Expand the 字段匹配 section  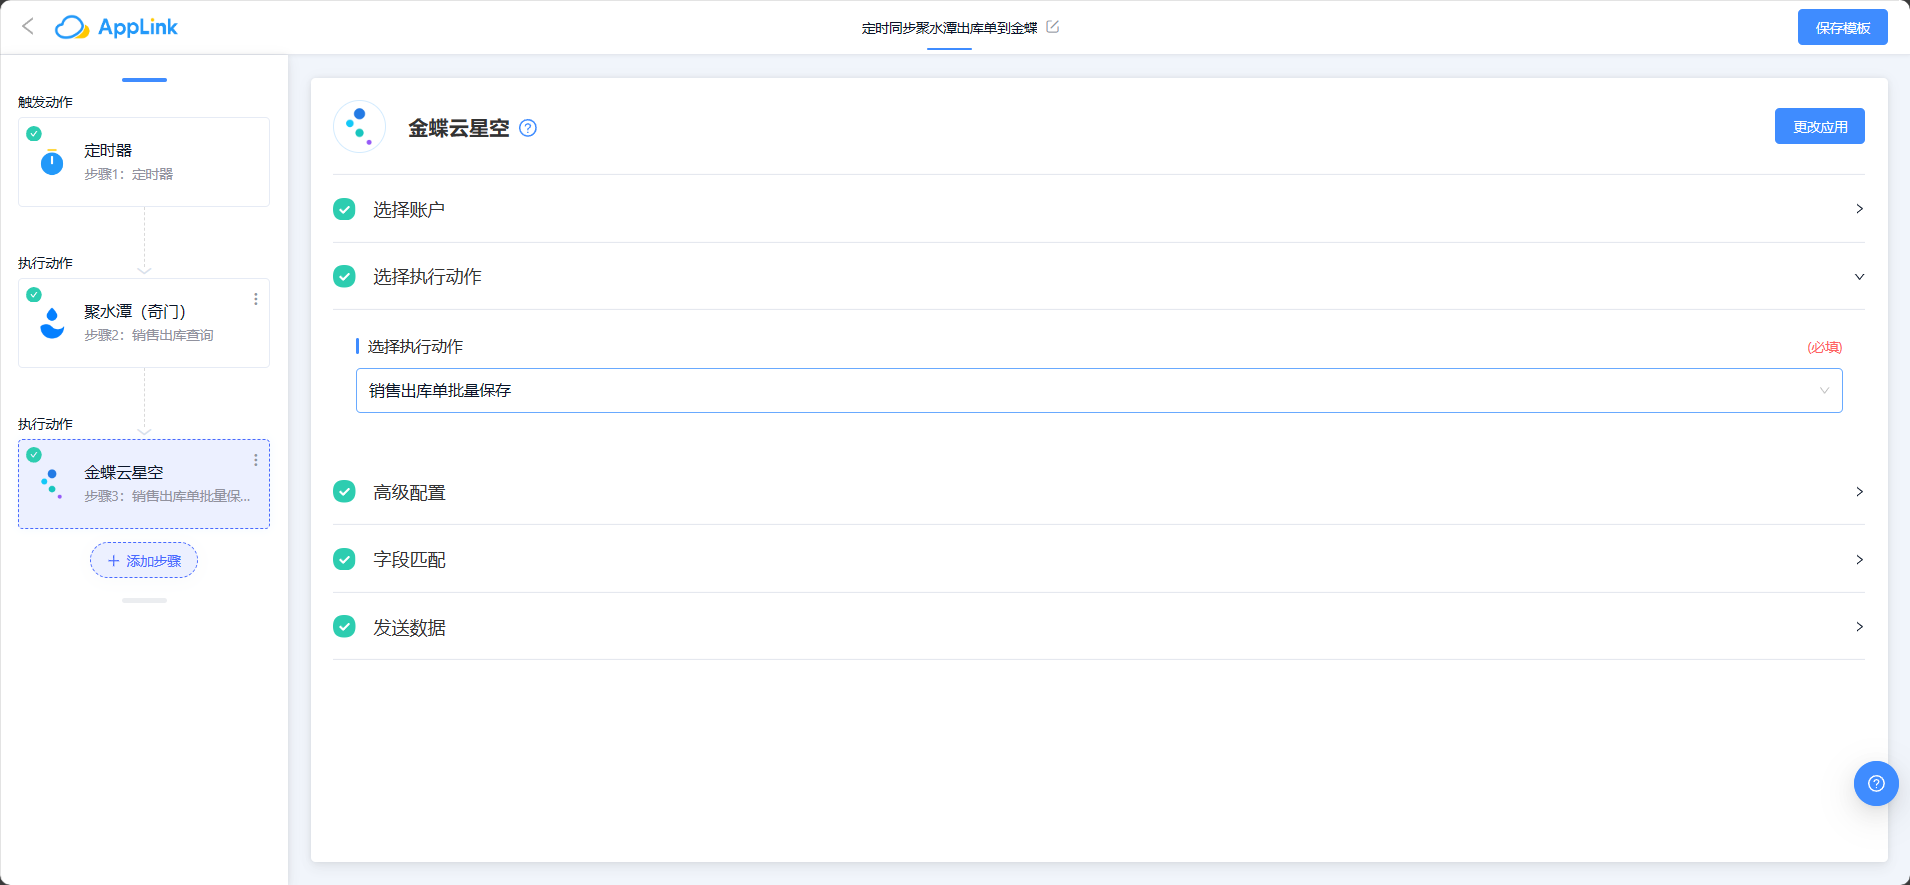[x=1098, y=559]
